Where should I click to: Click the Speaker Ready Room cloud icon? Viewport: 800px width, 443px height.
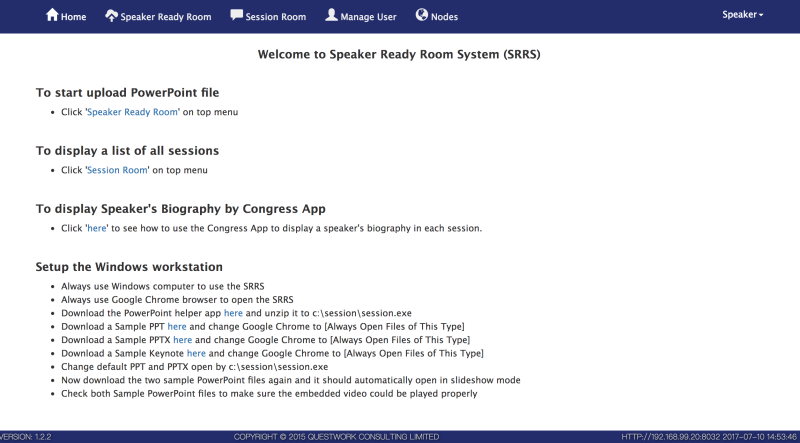click(111, 15)
